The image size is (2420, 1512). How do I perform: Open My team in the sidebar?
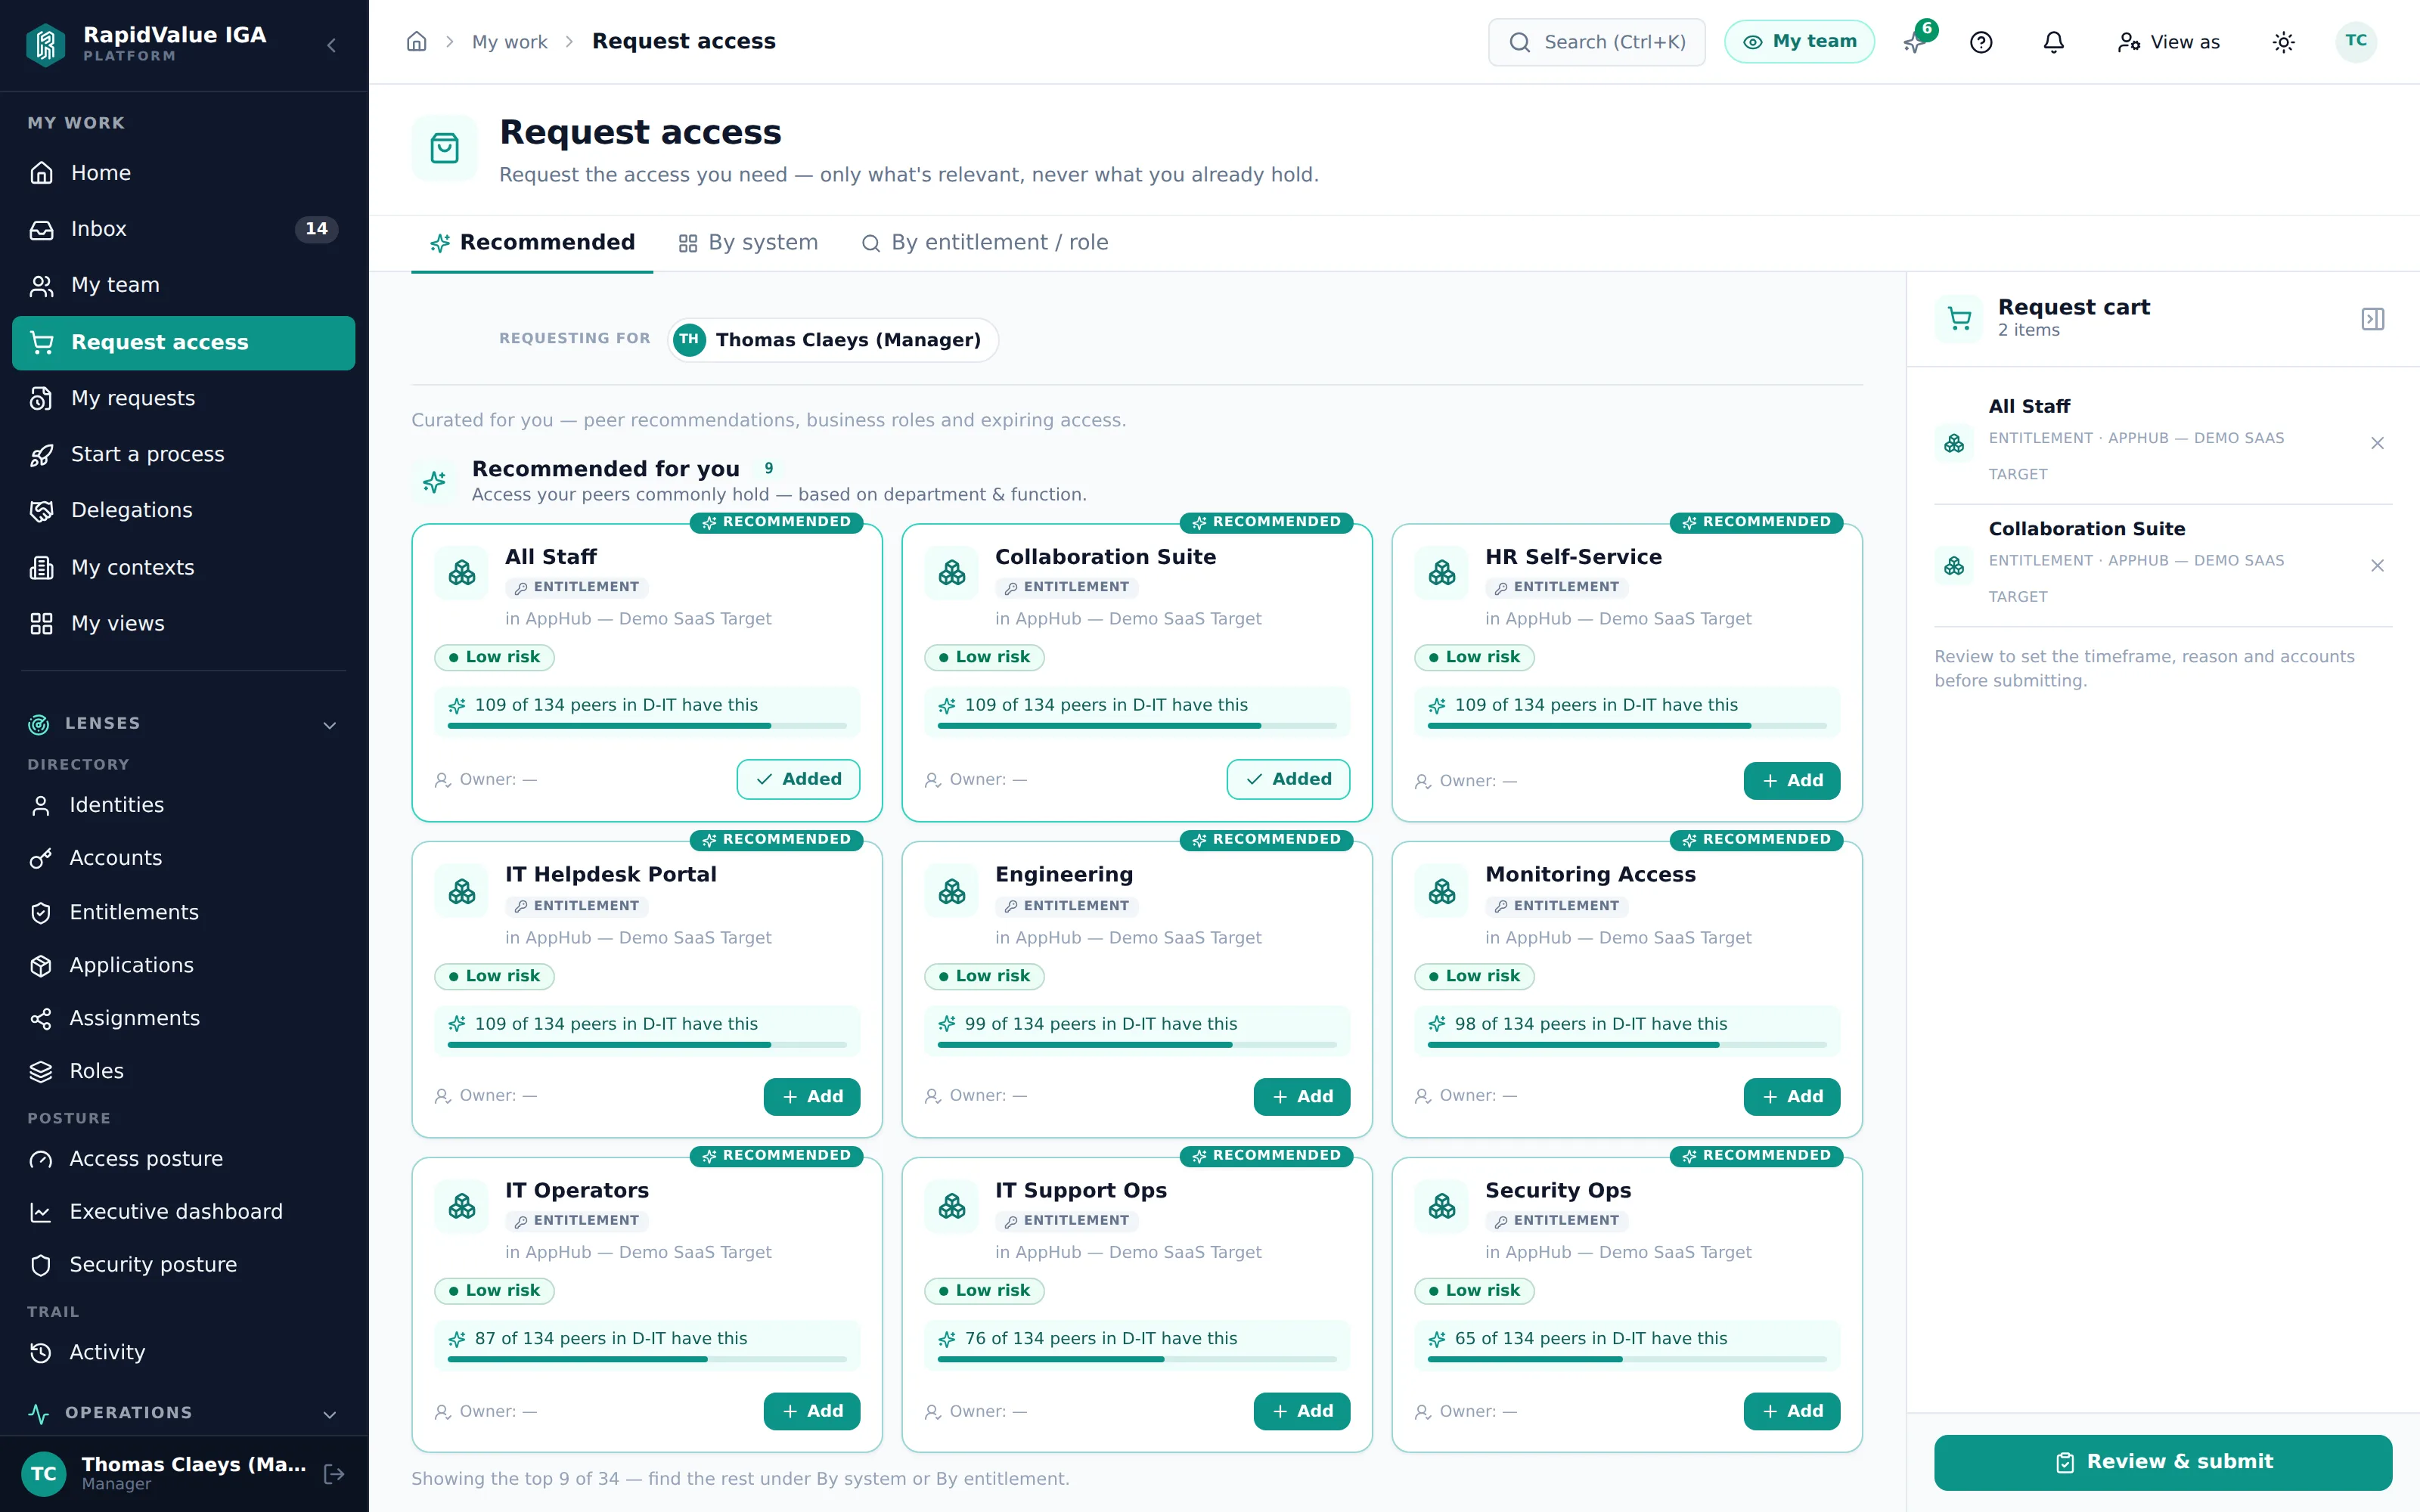[183, 285]
